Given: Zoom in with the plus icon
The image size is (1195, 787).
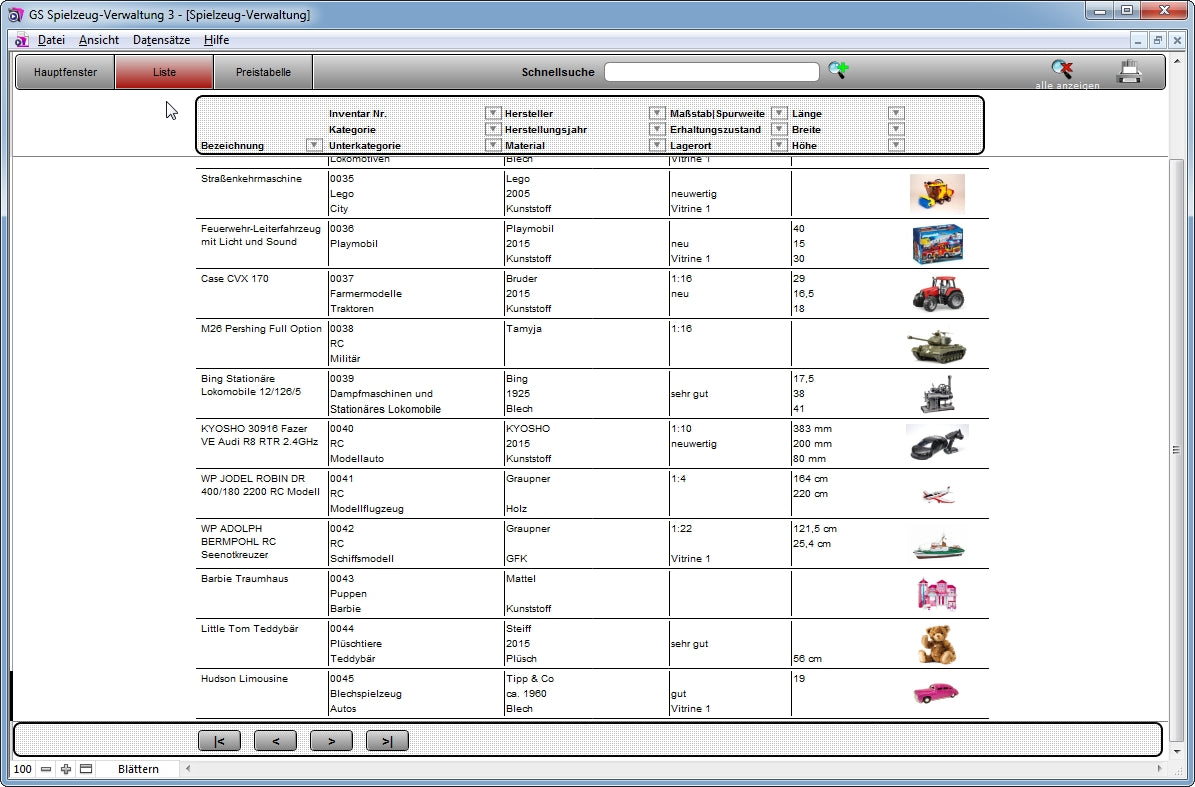Looking at the screenshot, I should 66,769.
